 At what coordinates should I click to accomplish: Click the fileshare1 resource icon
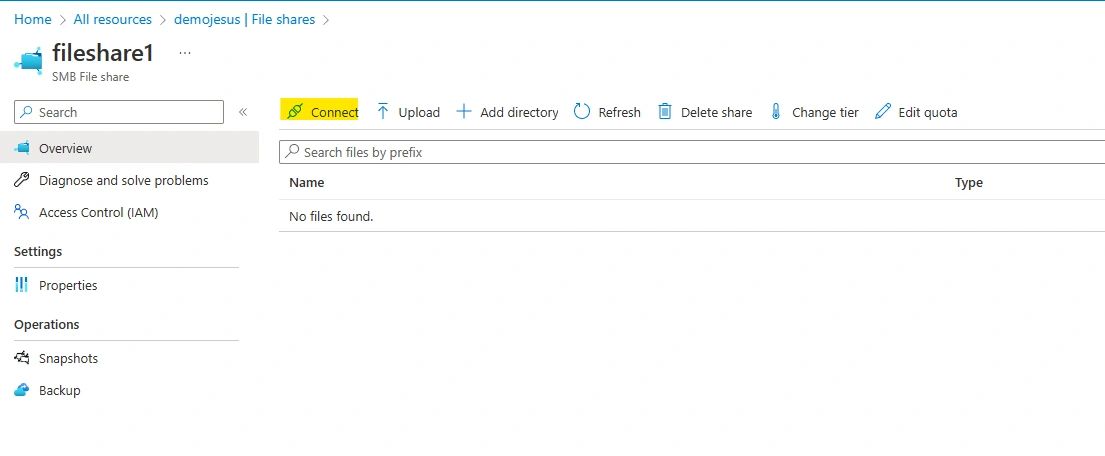(28, 60)
